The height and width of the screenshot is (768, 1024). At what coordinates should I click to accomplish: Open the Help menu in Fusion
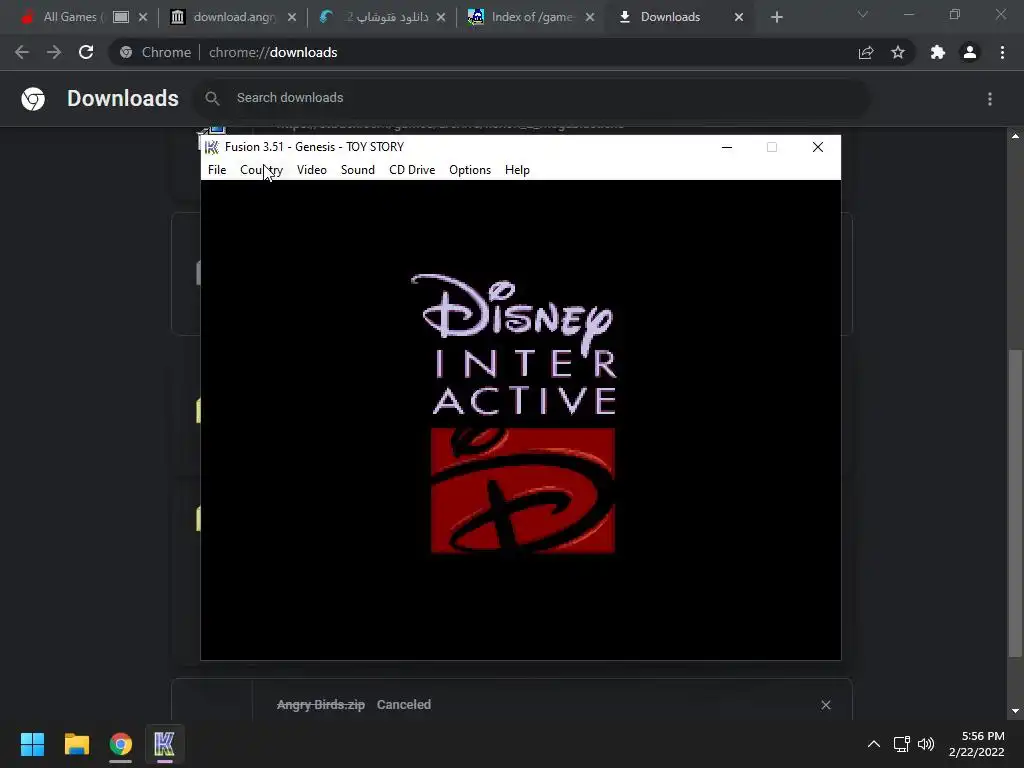pos(517,170)
